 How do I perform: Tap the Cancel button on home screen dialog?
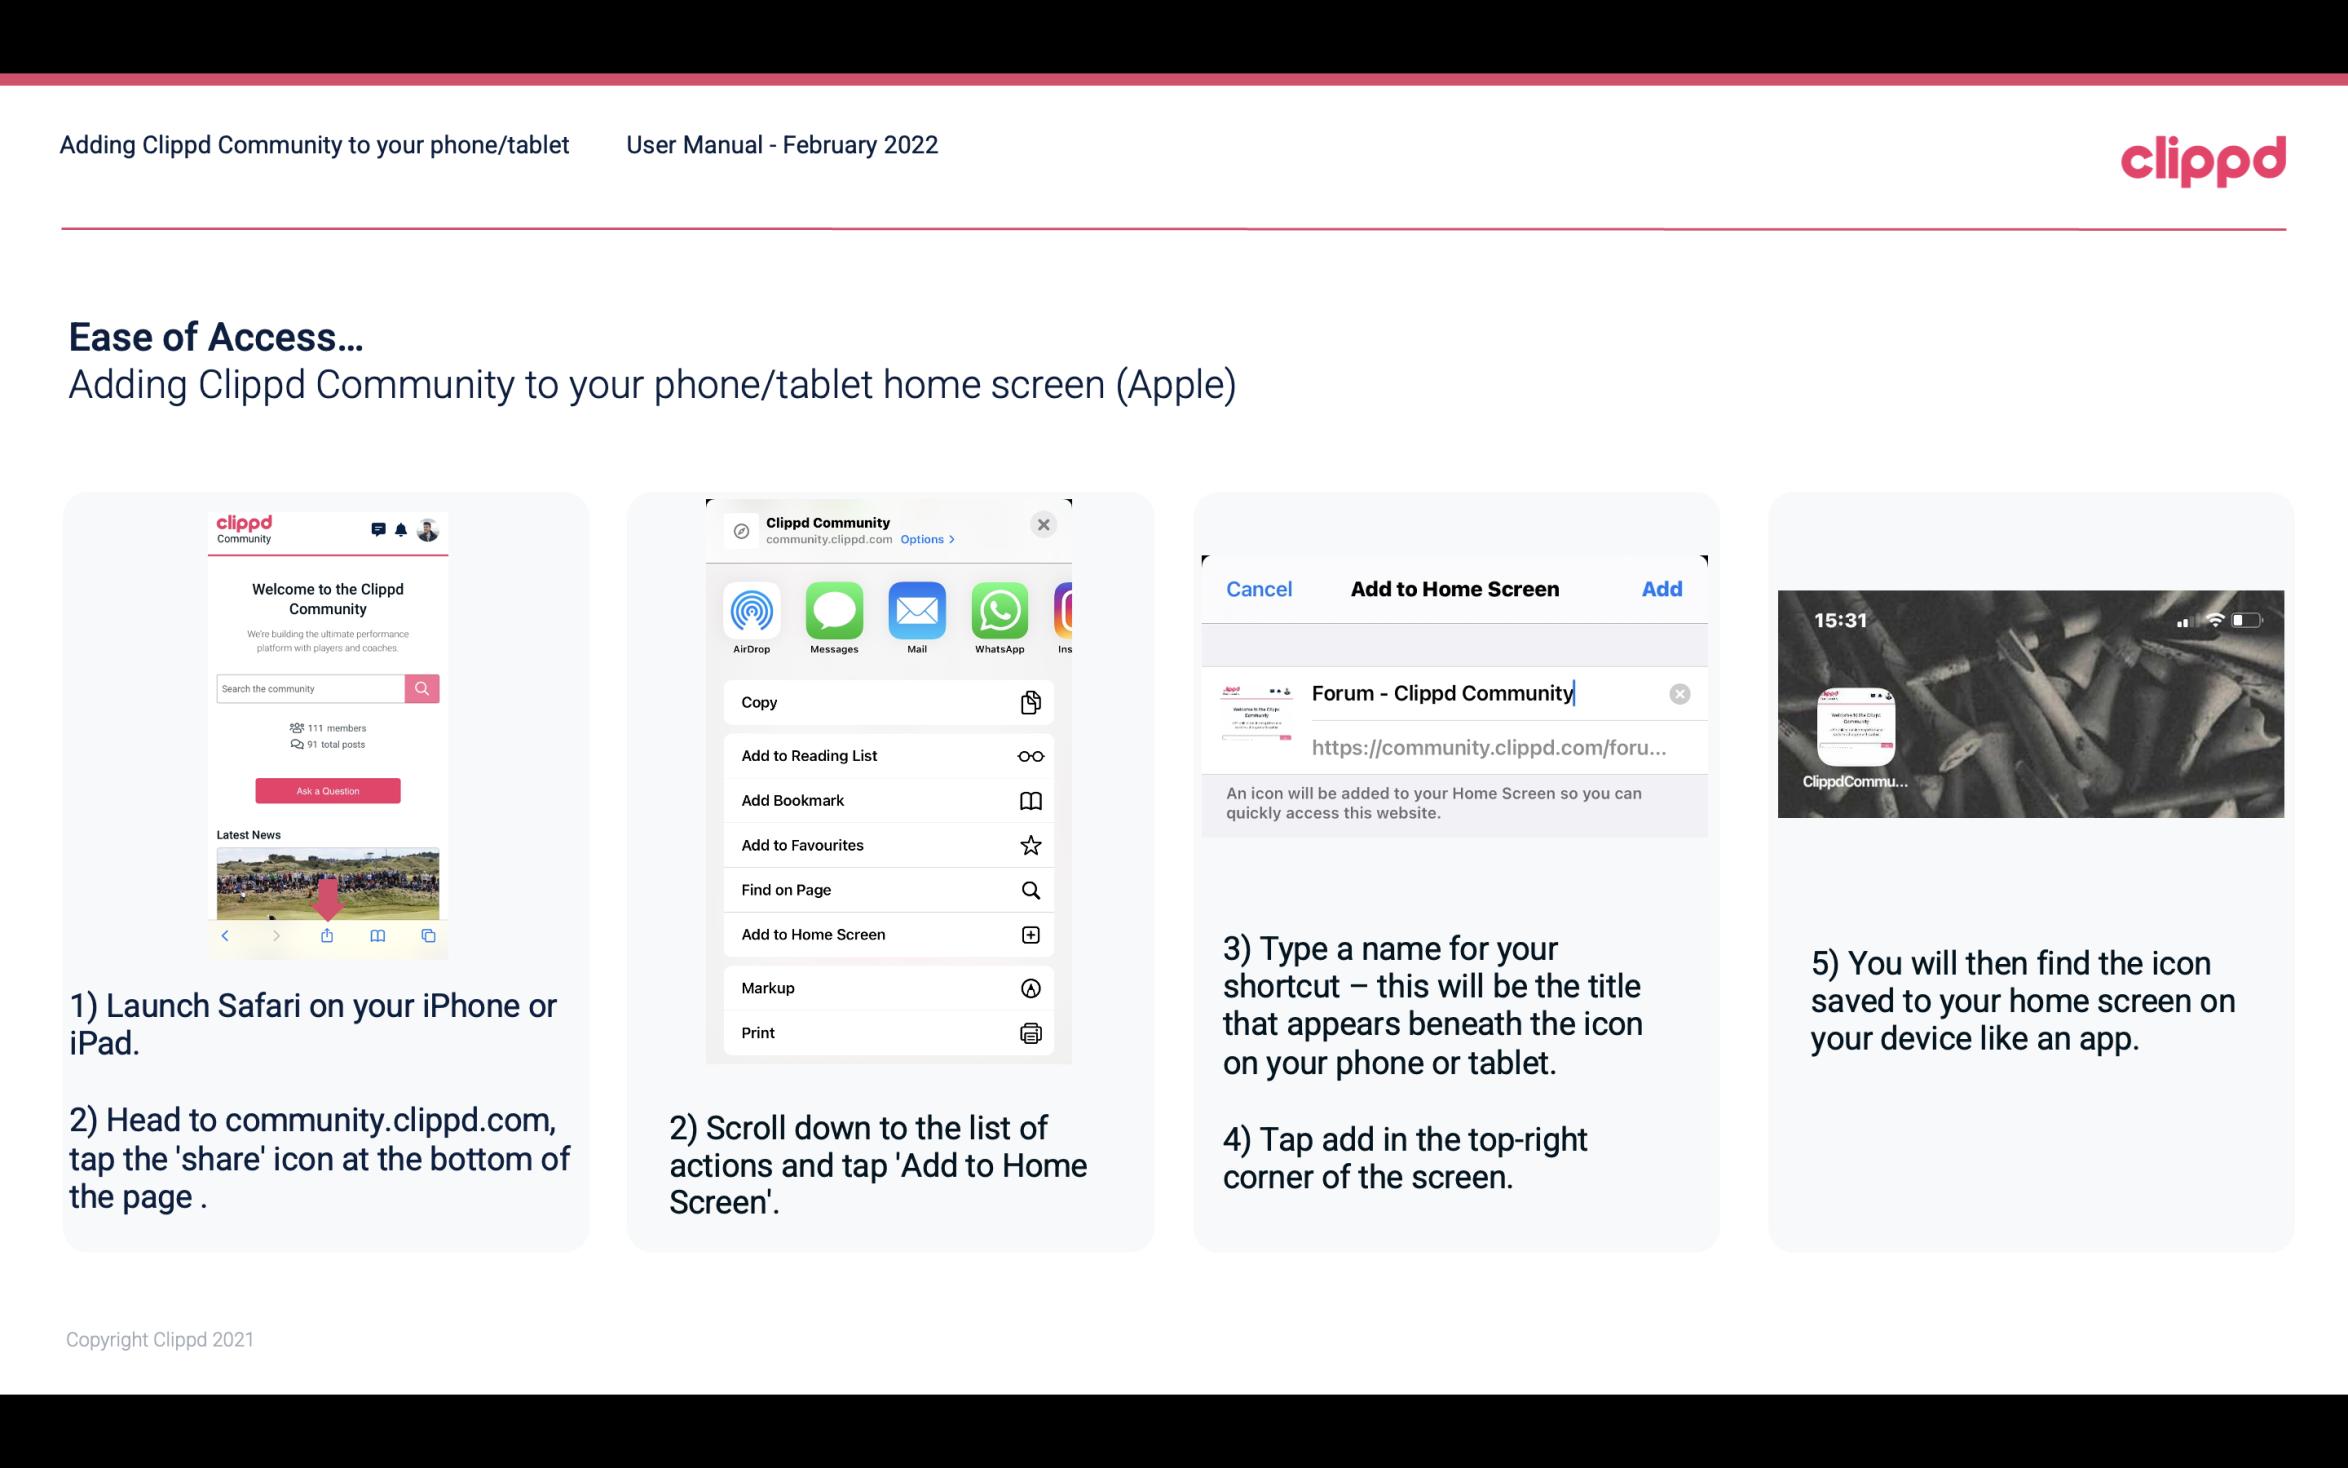click(x=1259, y=587)
